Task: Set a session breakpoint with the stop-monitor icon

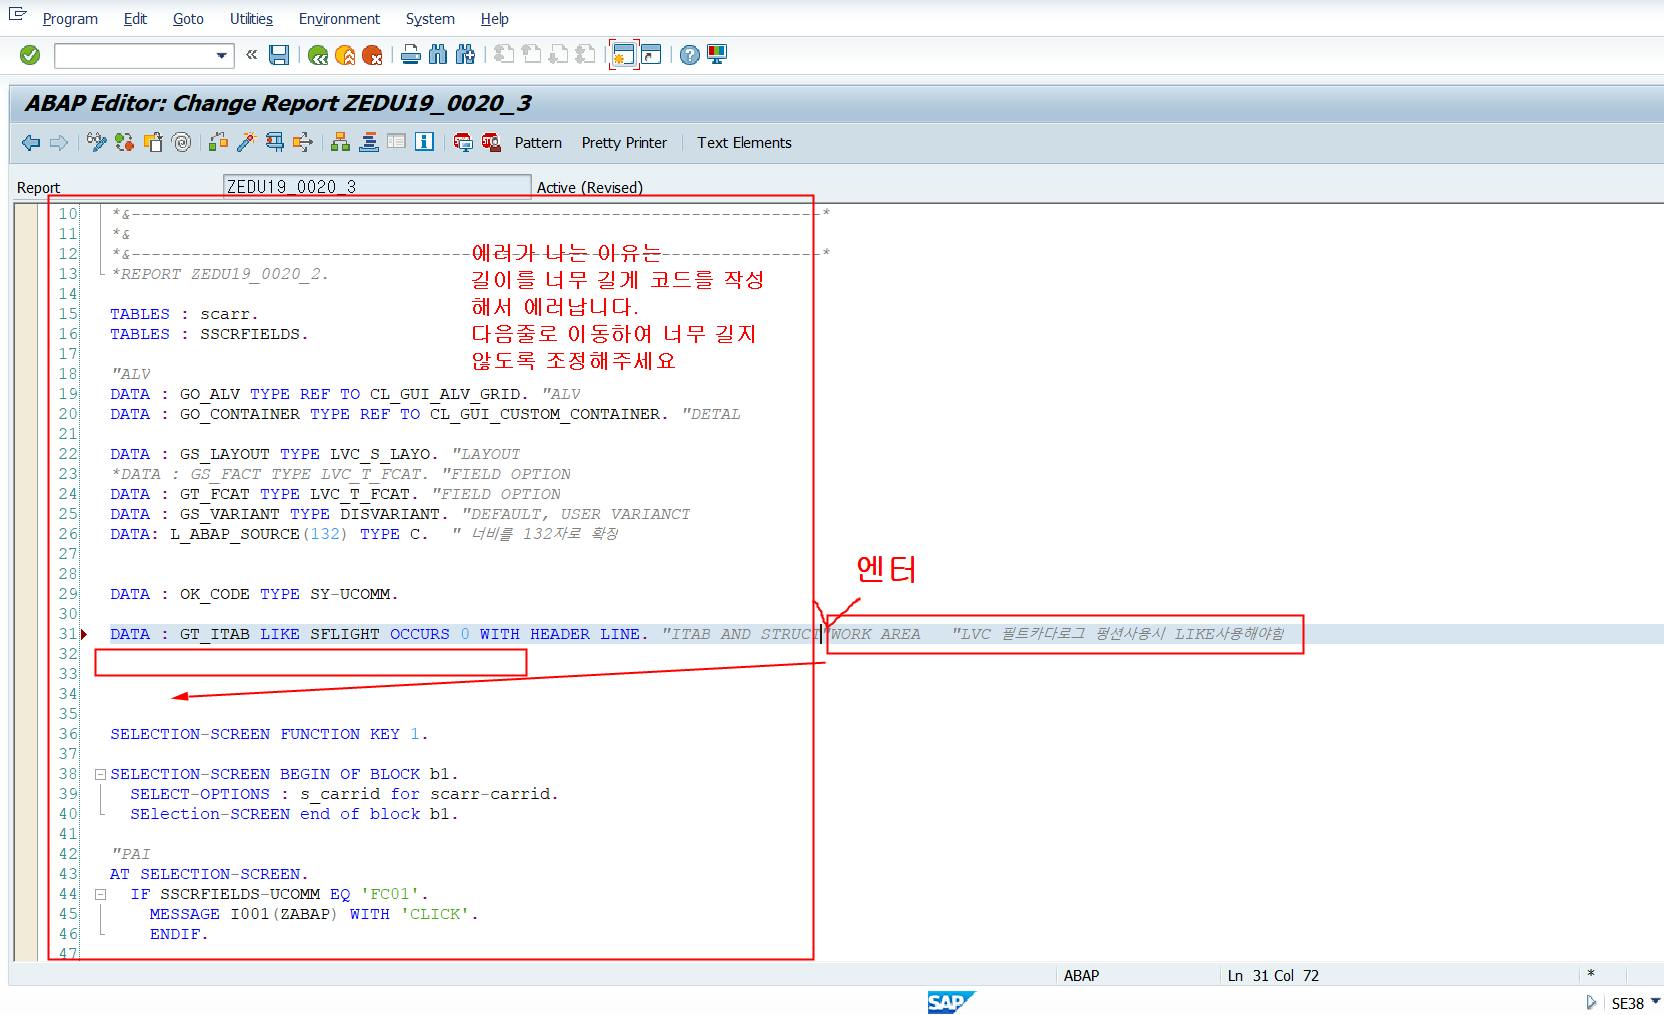Action: [463, 143]
